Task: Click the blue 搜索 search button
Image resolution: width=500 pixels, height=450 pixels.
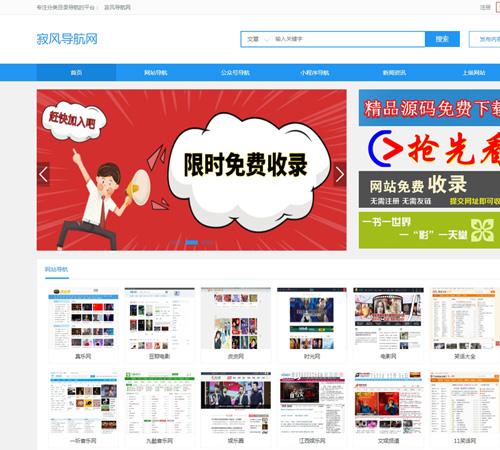Action: click(442, 39)
